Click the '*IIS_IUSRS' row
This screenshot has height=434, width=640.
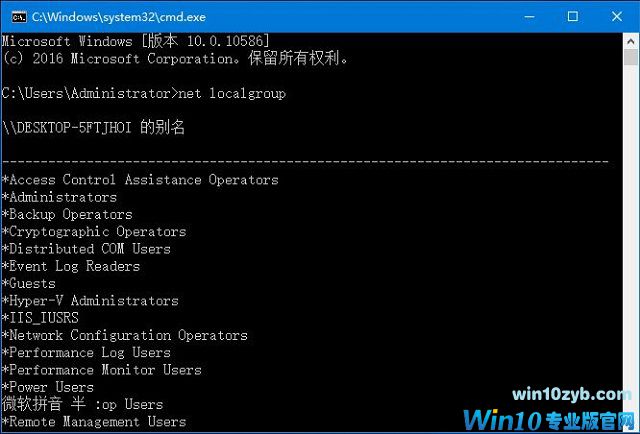click(x=40, y=318)
